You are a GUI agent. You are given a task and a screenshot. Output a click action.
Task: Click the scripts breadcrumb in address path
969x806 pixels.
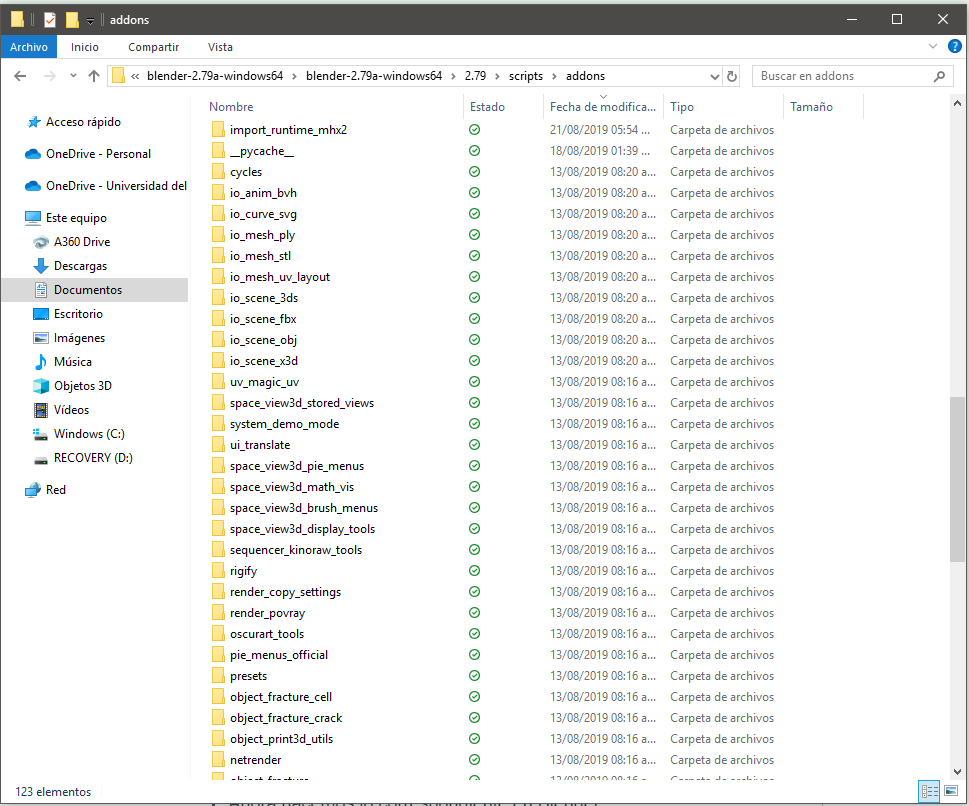click(526, 76)
